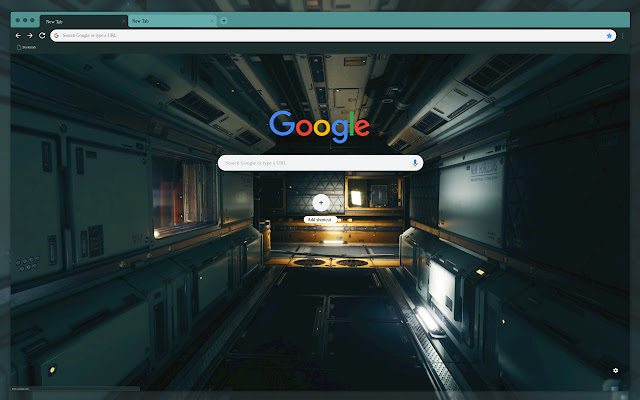Bookmark this page with the star icon
Screen dimensions: 640x400
609,36
